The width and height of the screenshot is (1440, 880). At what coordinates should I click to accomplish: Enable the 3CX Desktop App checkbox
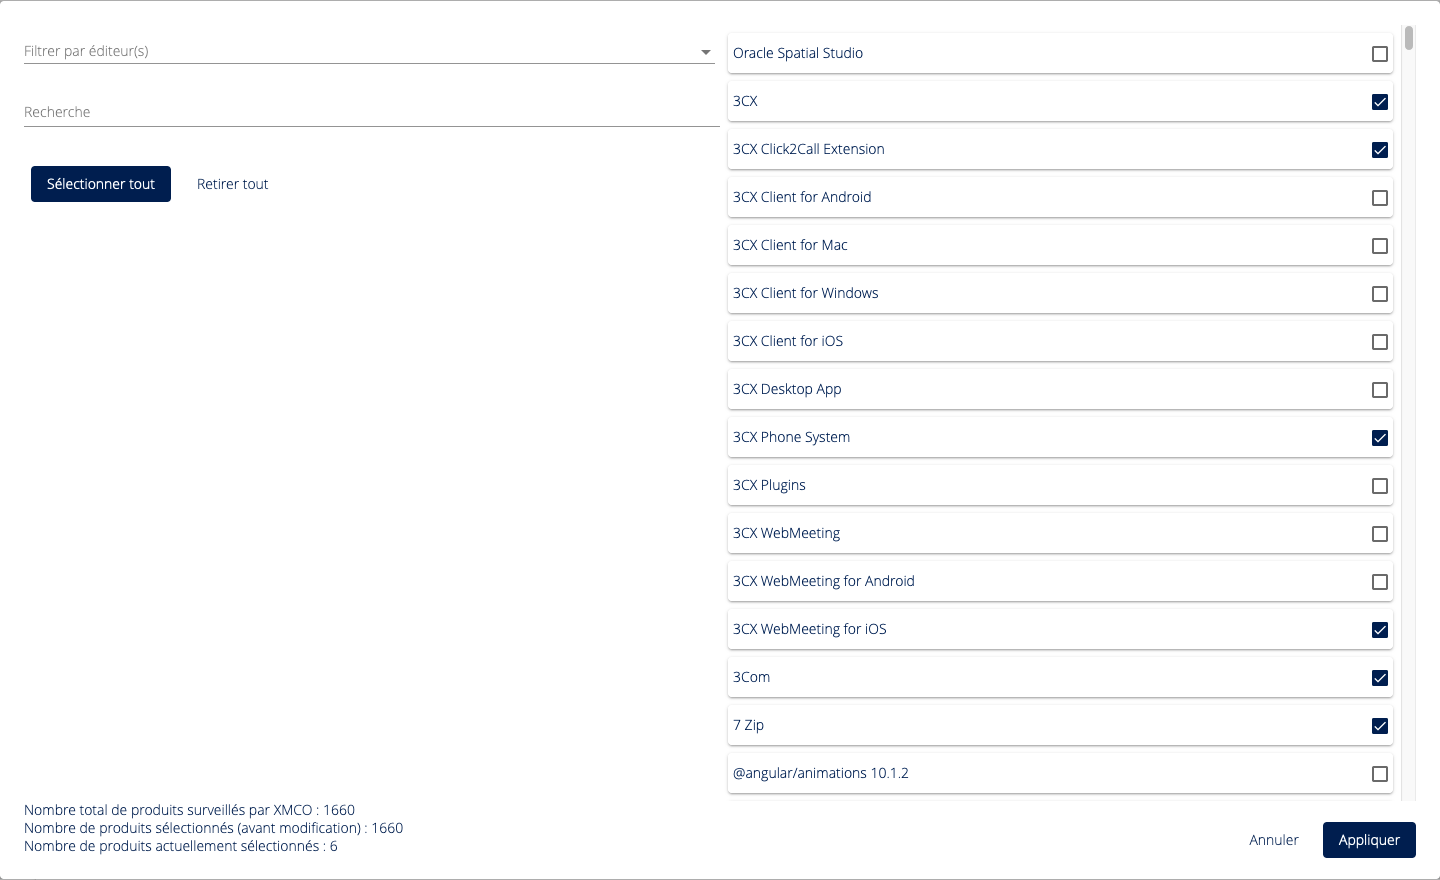tap(1380, 390)
